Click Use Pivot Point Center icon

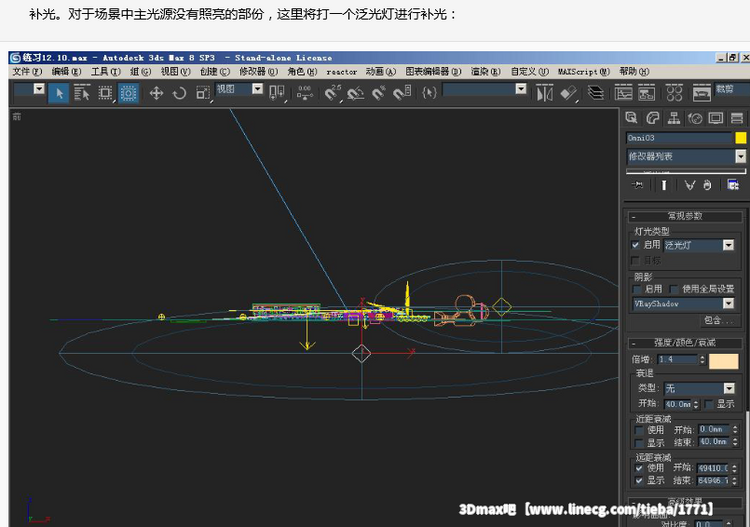[277, 93]
